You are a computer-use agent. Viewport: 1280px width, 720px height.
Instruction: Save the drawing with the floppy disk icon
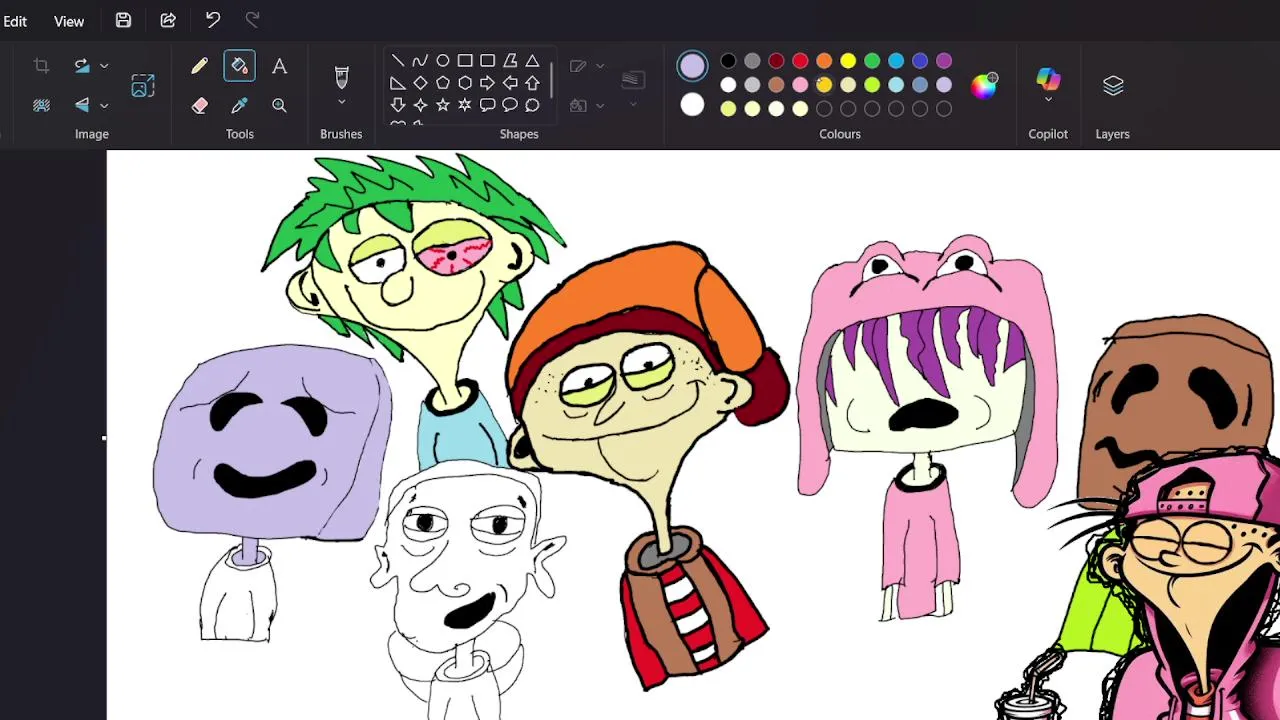point(123,20)
